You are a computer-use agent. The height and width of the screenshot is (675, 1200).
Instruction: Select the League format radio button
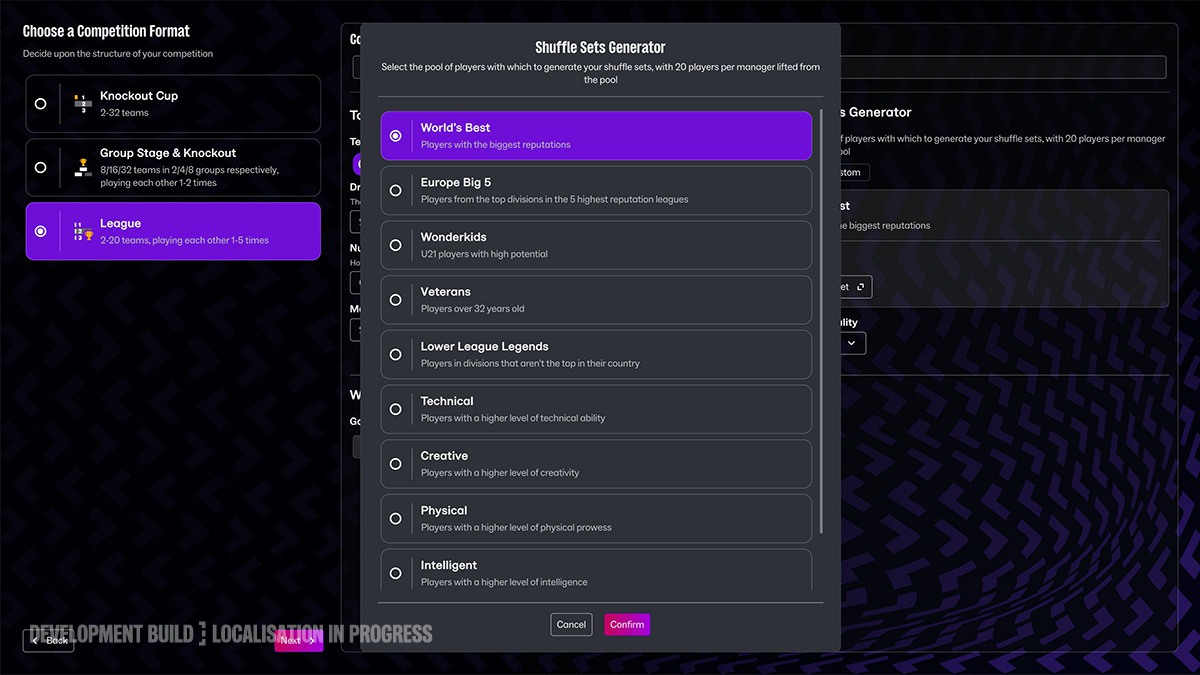(x=40, y=231)
